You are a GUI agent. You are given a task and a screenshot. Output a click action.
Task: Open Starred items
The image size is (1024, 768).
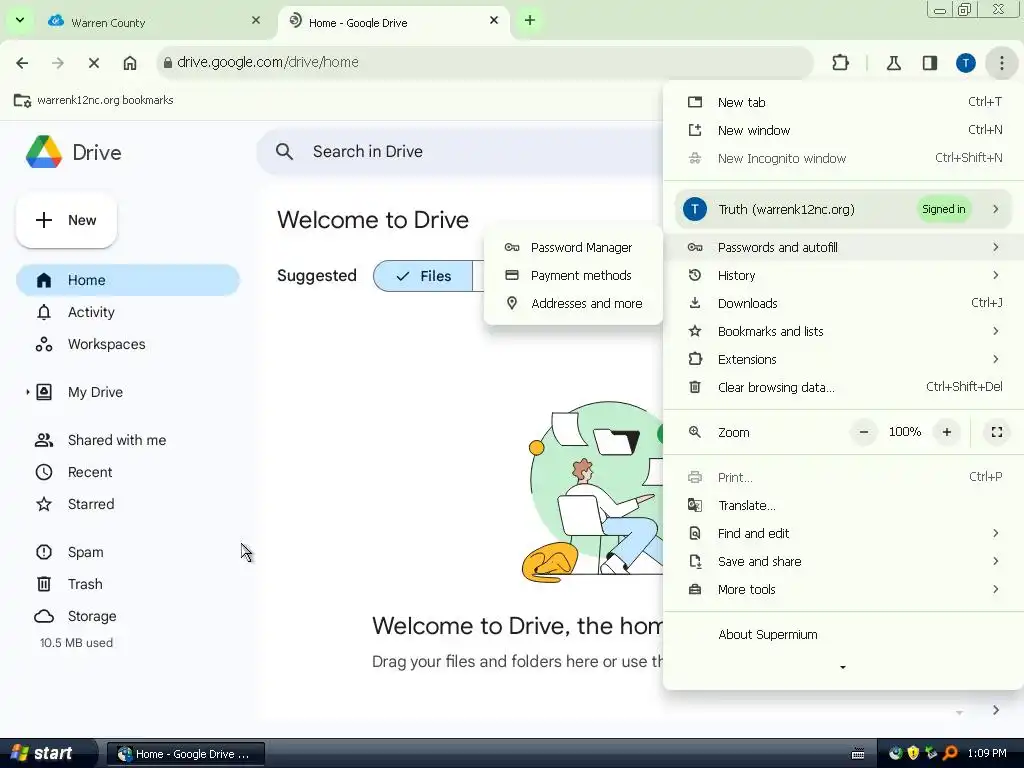128,504
